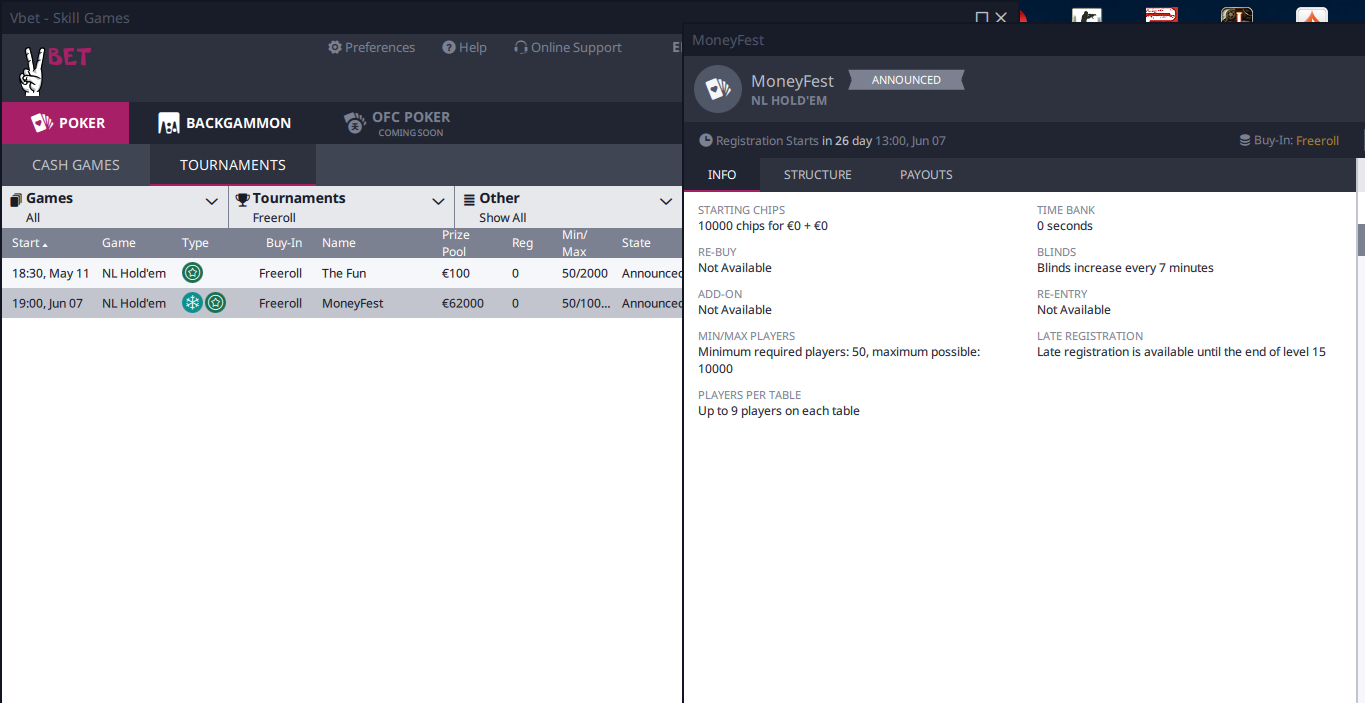Sort list by Name column header
Viewport: 1365px width, 703px height.
coord(339,243)
